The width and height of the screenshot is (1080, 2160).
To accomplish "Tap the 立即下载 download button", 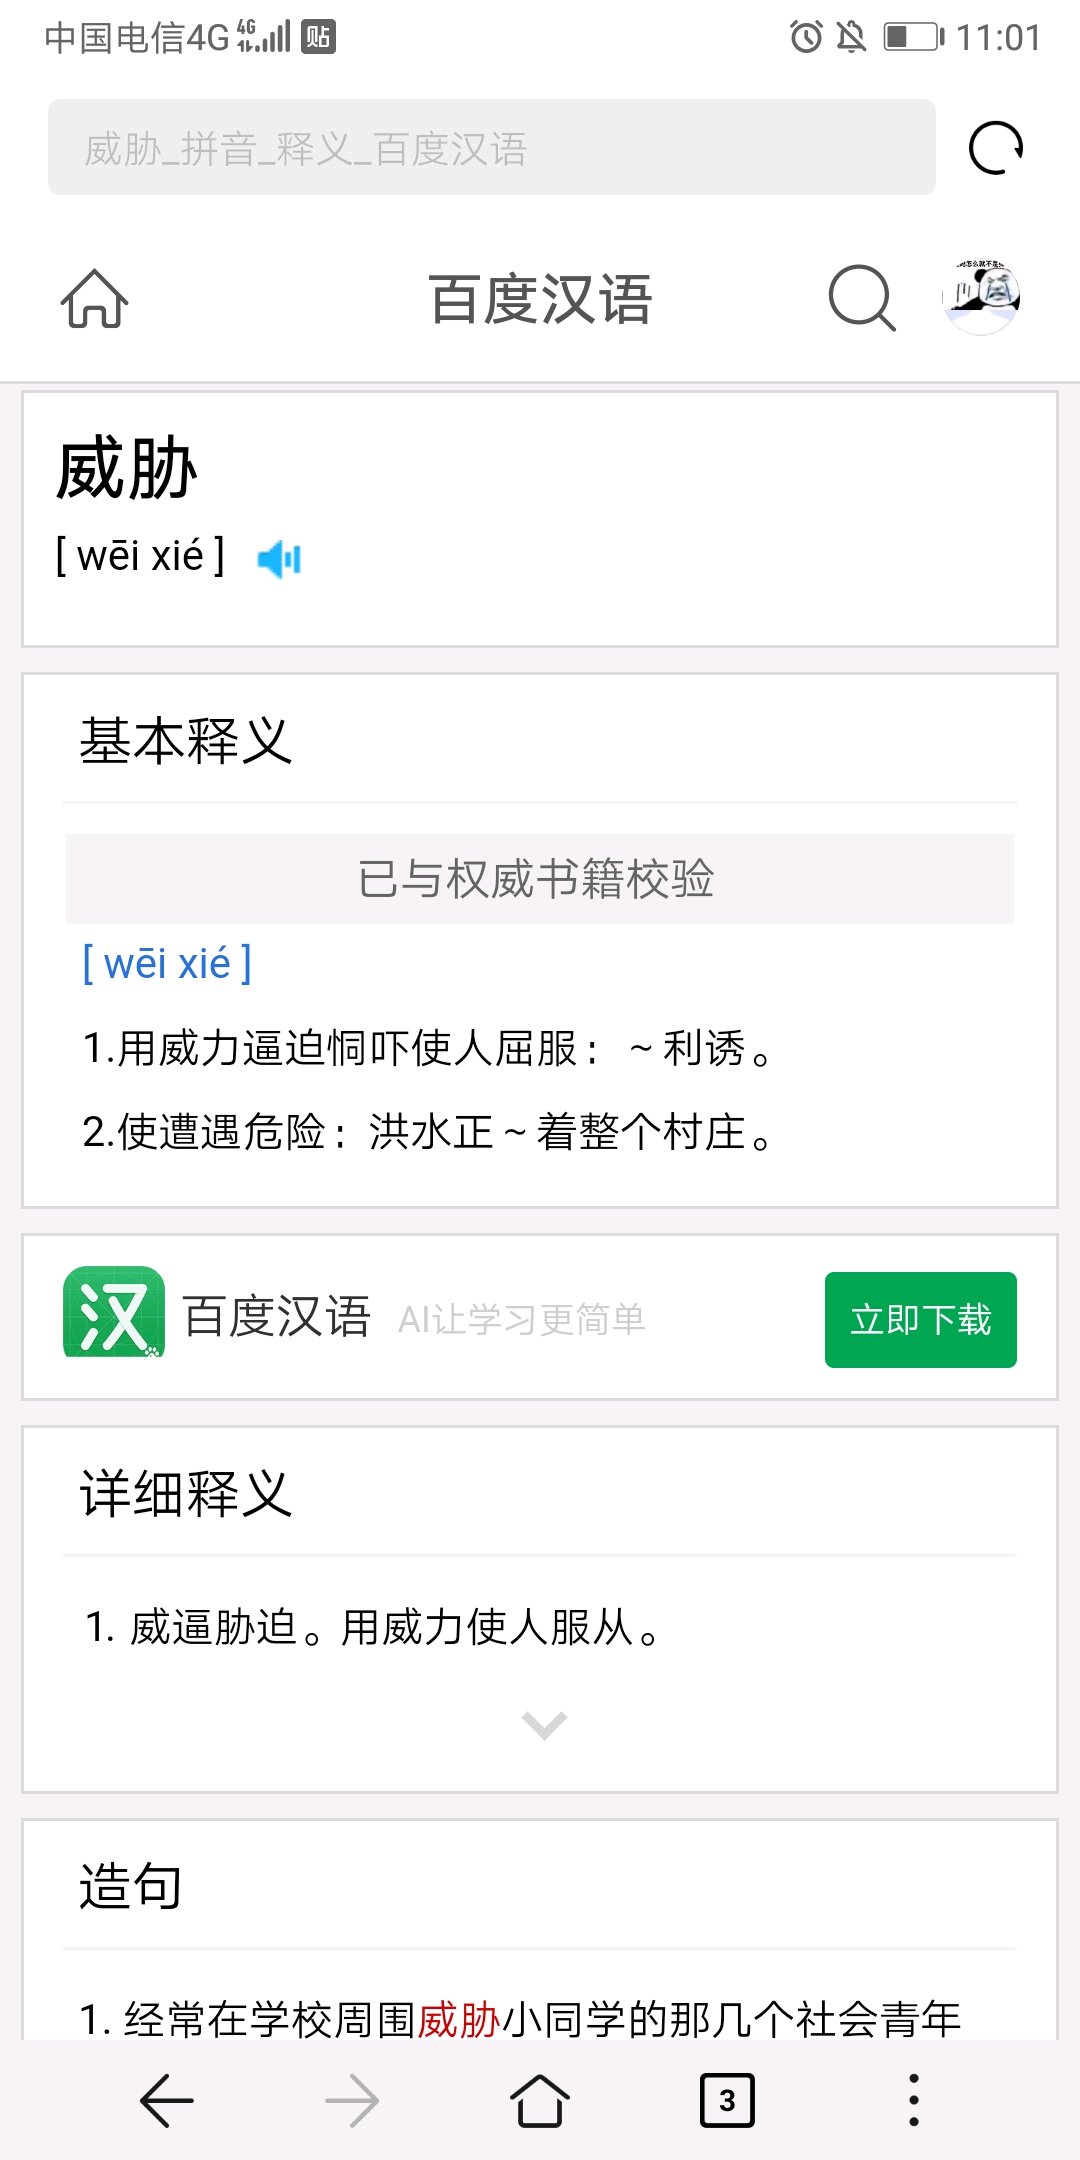I will click(921, 1320).
